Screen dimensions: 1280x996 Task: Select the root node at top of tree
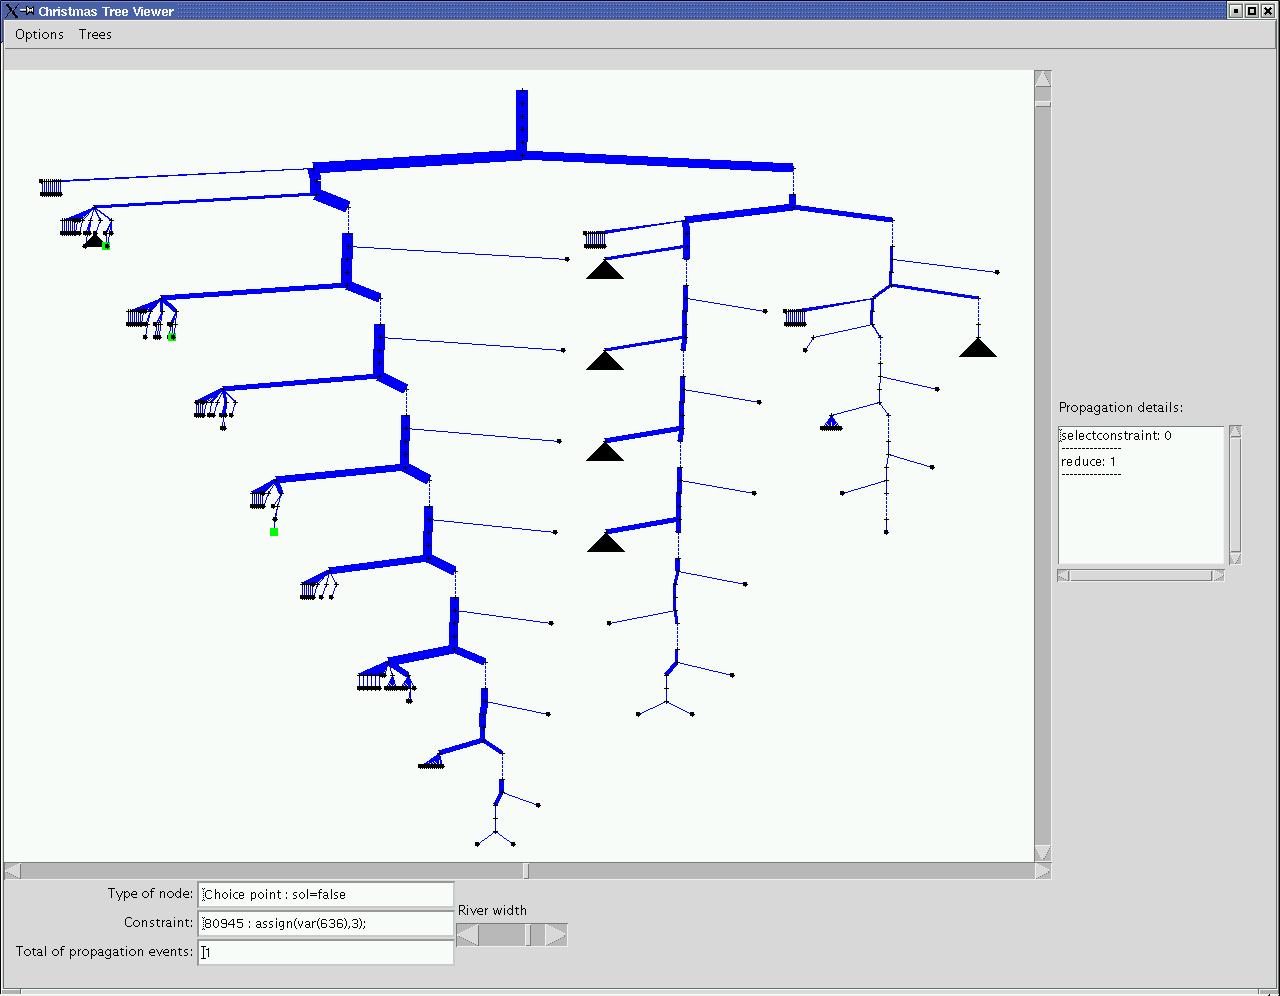(521, 95)
